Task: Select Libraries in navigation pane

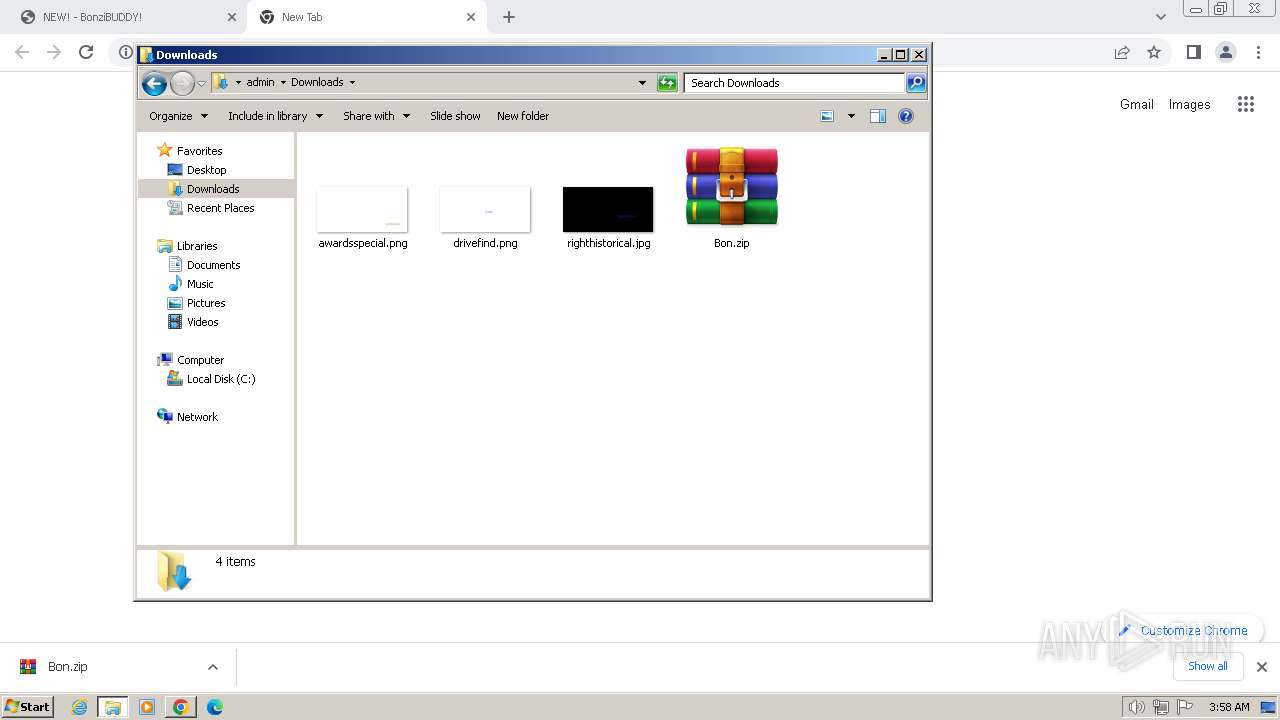Action: 197,246
